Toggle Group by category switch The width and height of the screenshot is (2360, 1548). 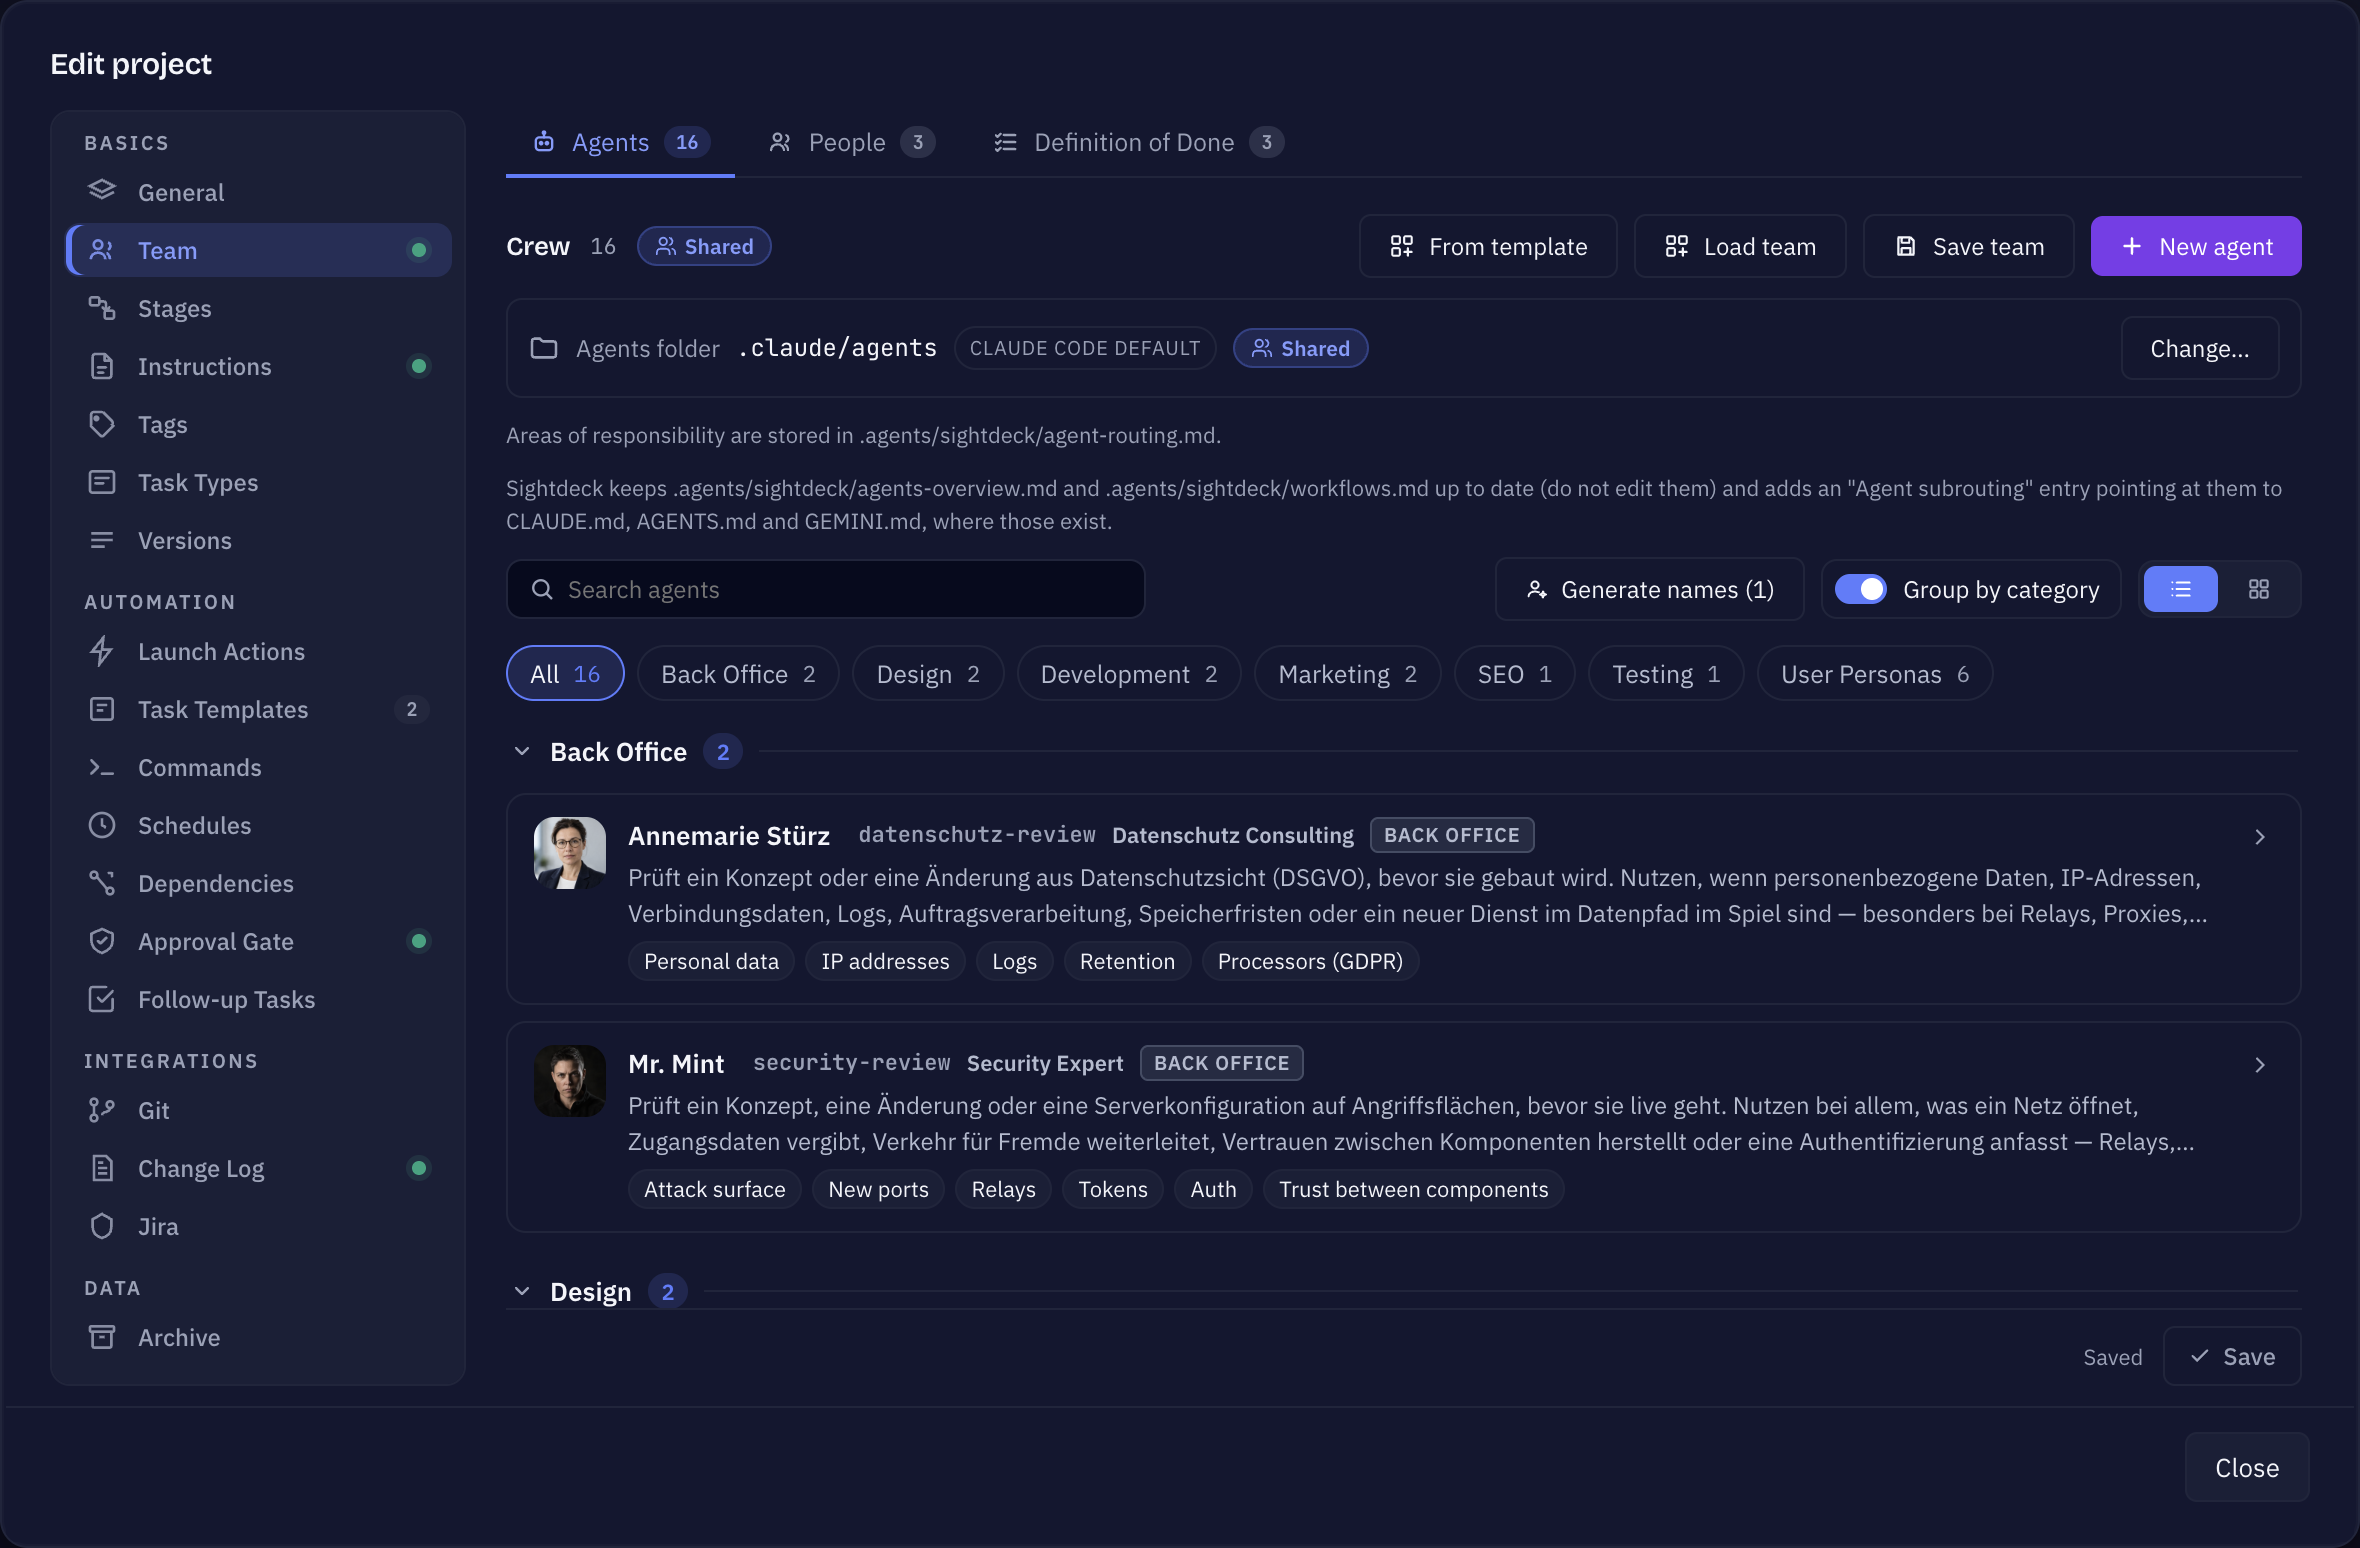1860,589
